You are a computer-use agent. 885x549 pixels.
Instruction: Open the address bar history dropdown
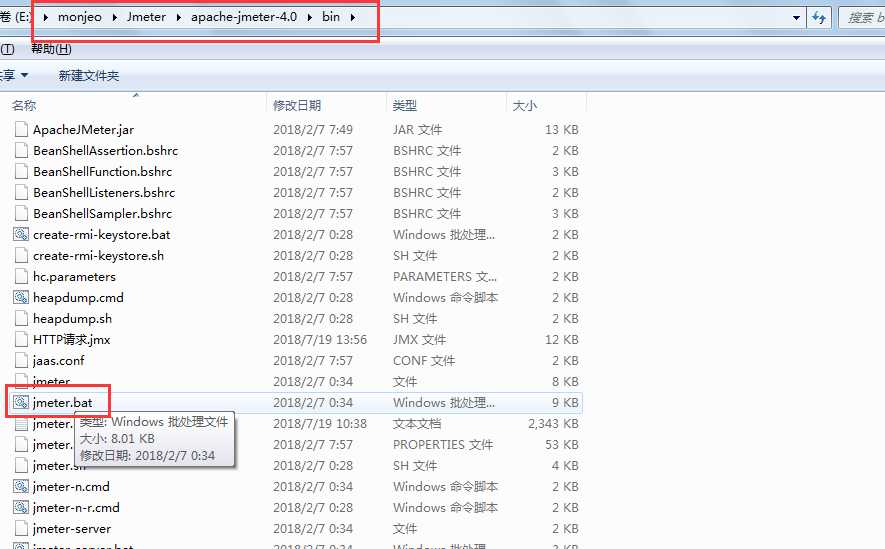pyautogui.click(x=796, y=17)
